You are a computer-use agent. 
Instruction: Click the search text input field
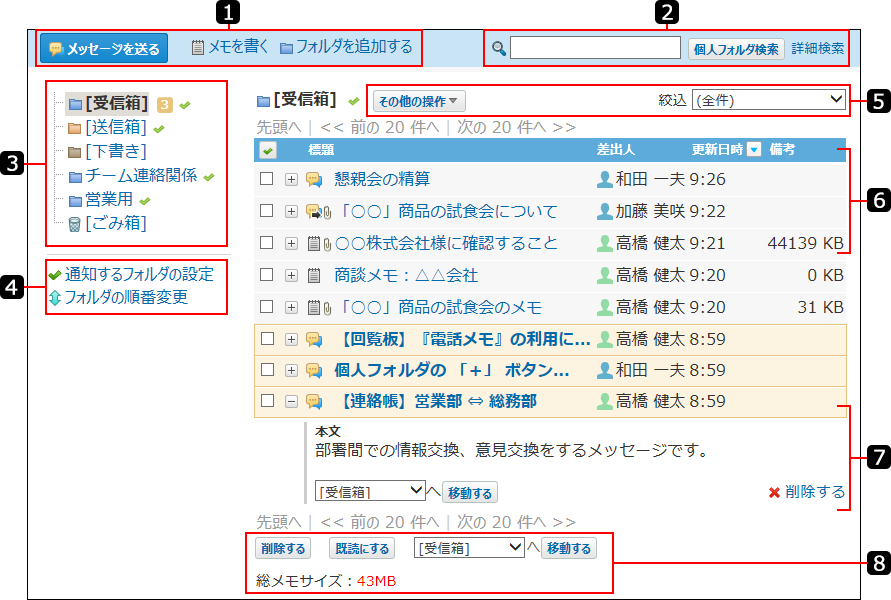(595, 48)
